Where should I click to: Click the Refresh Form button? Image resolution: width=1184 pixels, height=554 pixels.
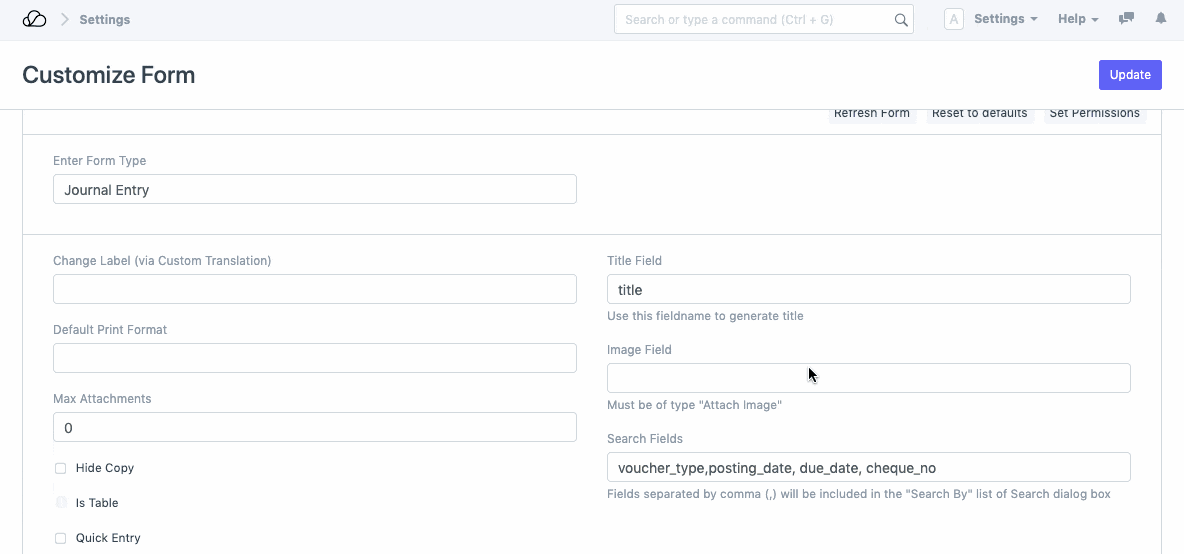point(872,114)
